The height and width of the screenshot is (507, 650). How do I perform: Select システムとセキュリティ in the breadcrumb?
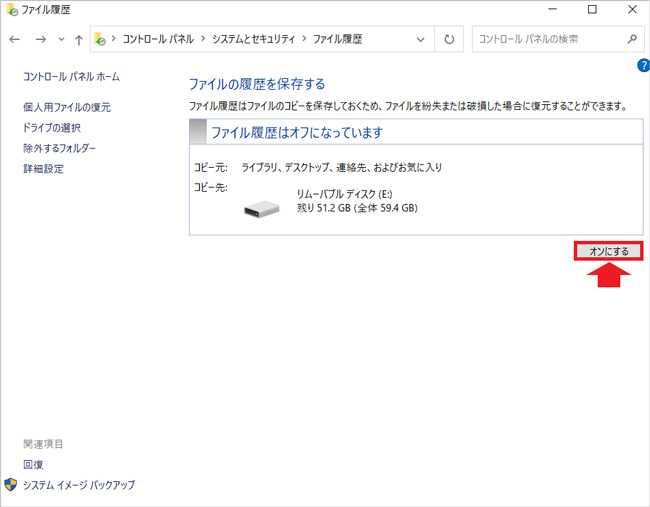[x=253, y=39]
